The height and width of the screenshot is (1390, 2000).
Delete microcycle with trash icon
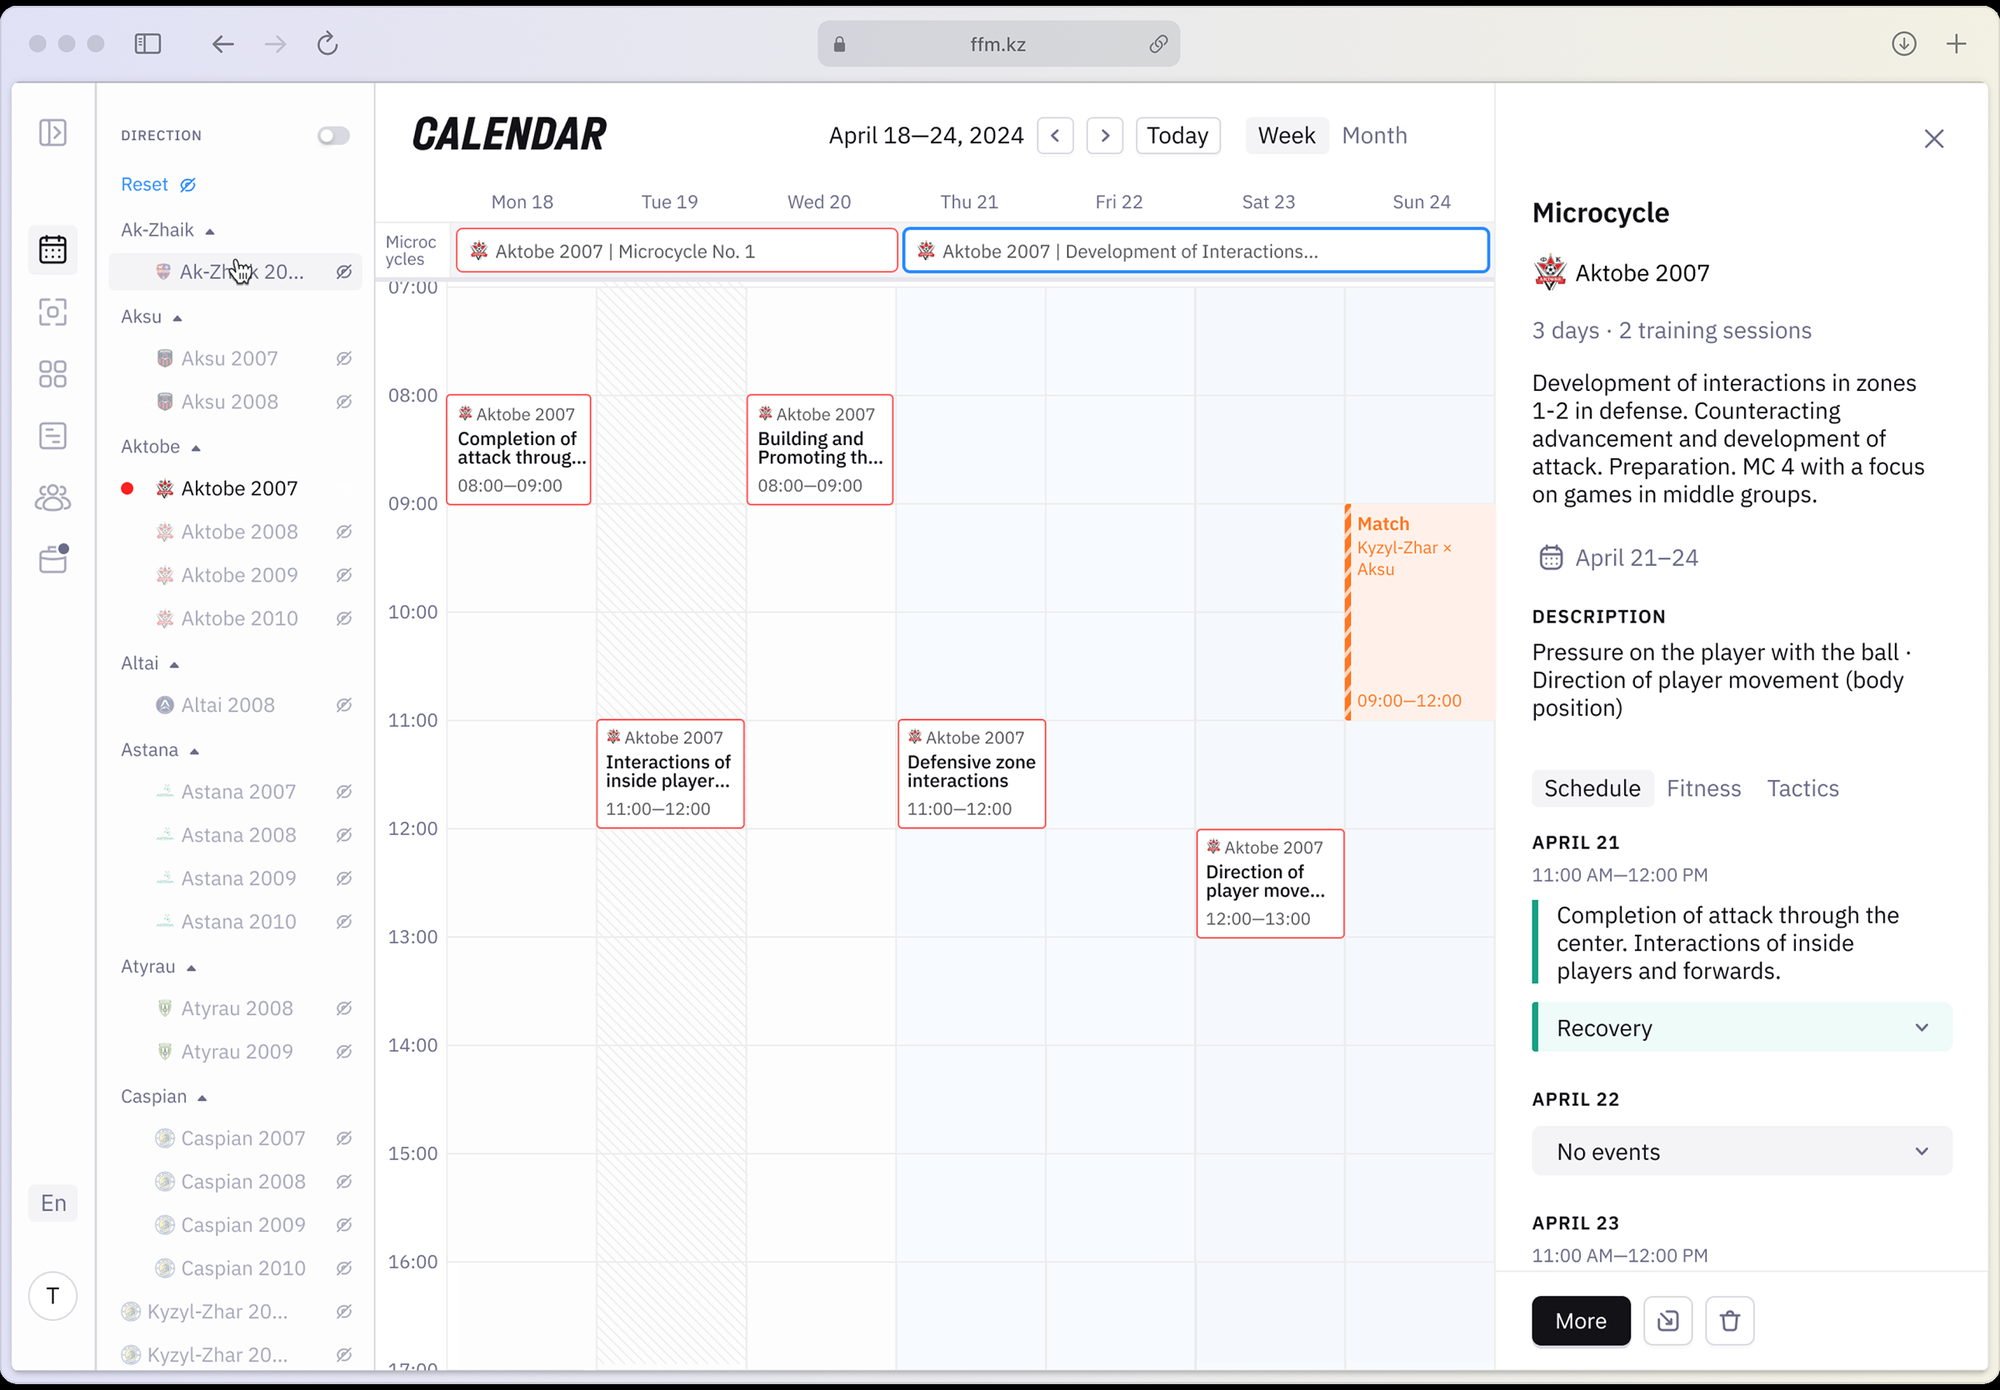click(x=1730, y=1321)
